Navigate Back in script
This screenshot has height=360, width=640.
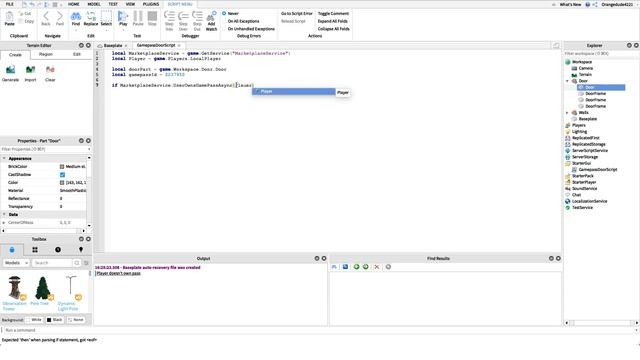pyautogui.click(x=46, y=19)
